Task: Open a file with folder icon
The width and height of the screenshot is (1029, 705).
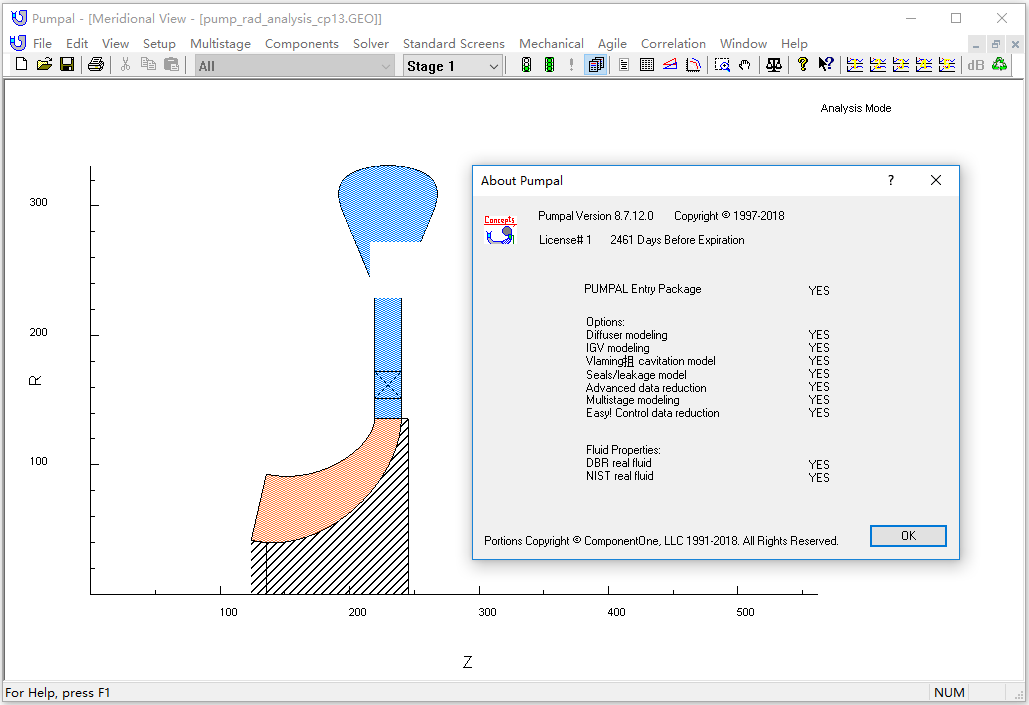Action: [x=44, y=65]
